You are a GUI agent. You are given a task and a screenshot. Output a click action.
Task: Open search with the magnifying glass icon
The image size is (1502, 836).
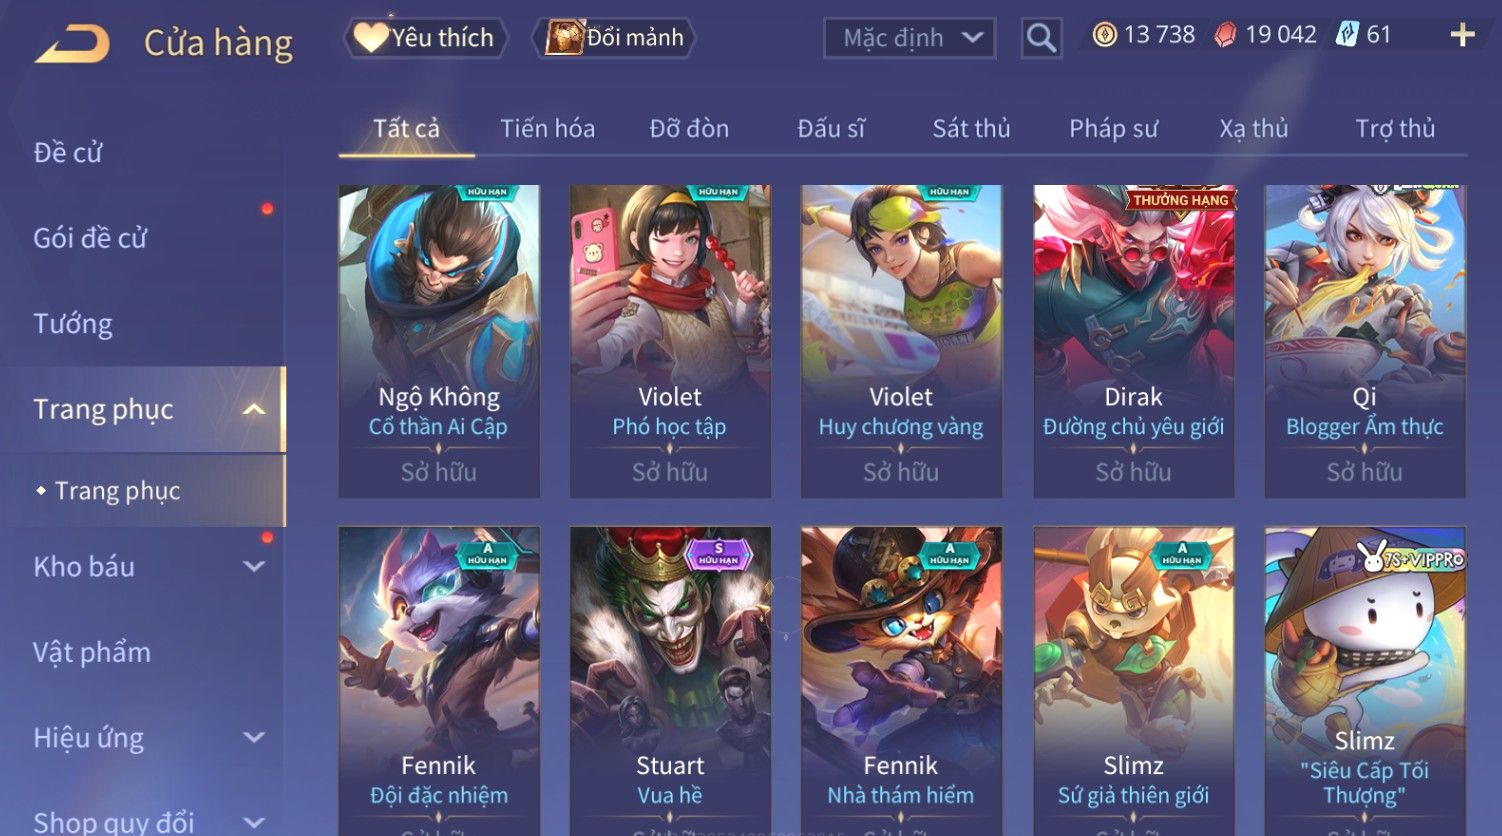(1041, 39)
